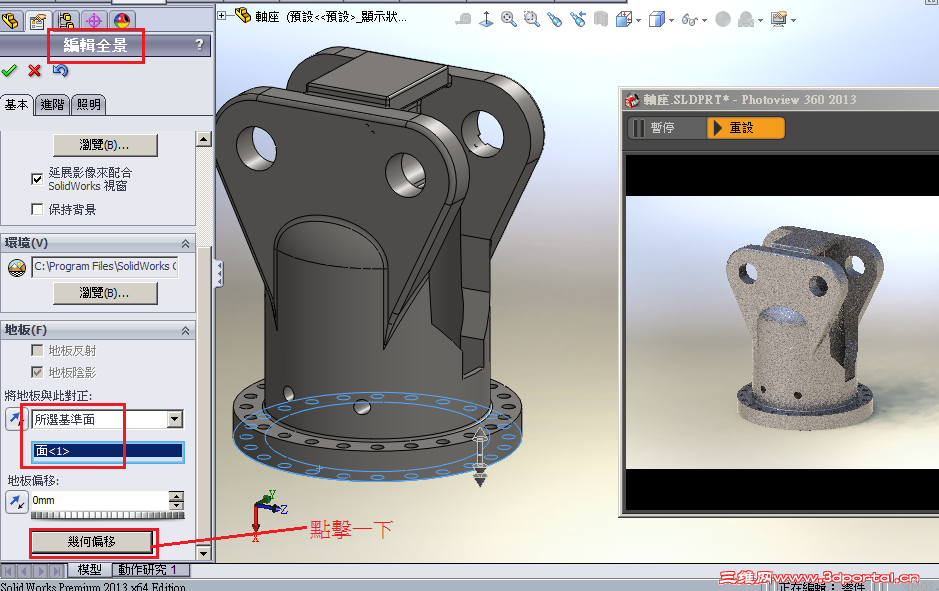Click the View Settings monitor icon
The width and height of the screenshot is (939, 591).
[779, 20]
